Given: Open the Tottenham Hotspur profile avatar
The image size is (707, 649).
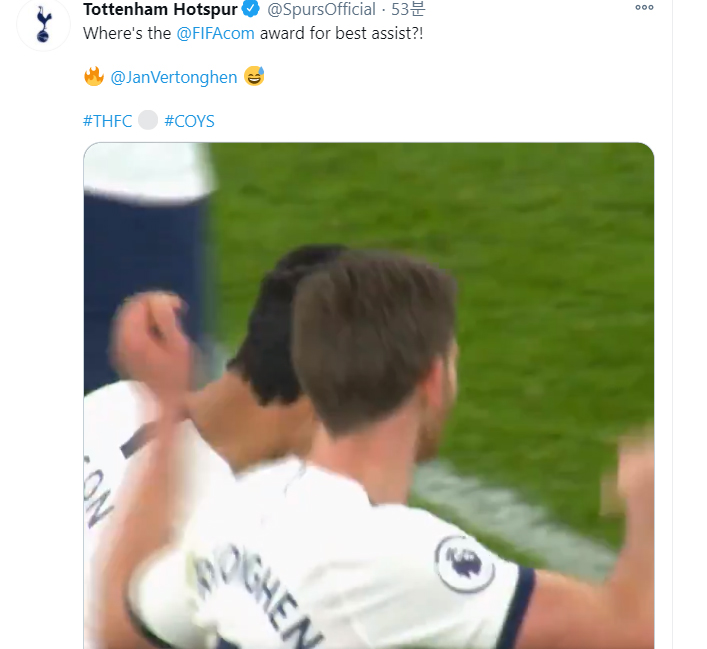Looking at the screenshot, I should (x=41, y=27).
